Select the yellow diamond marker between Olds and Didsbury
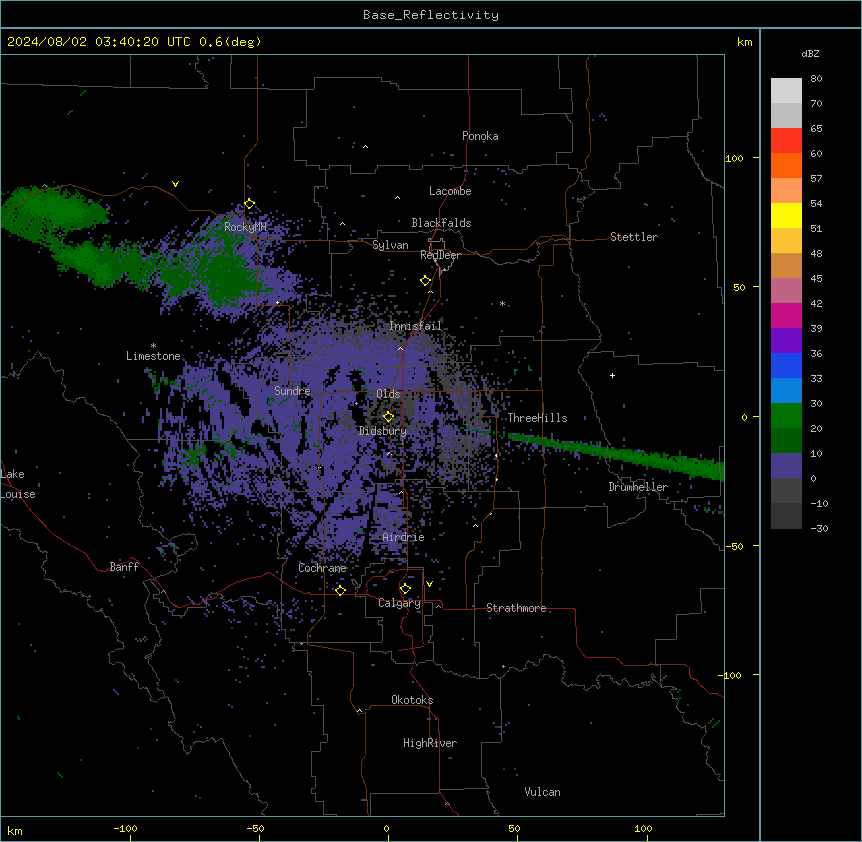This screenshot has height=842, width=862. [x=389, y=416]
